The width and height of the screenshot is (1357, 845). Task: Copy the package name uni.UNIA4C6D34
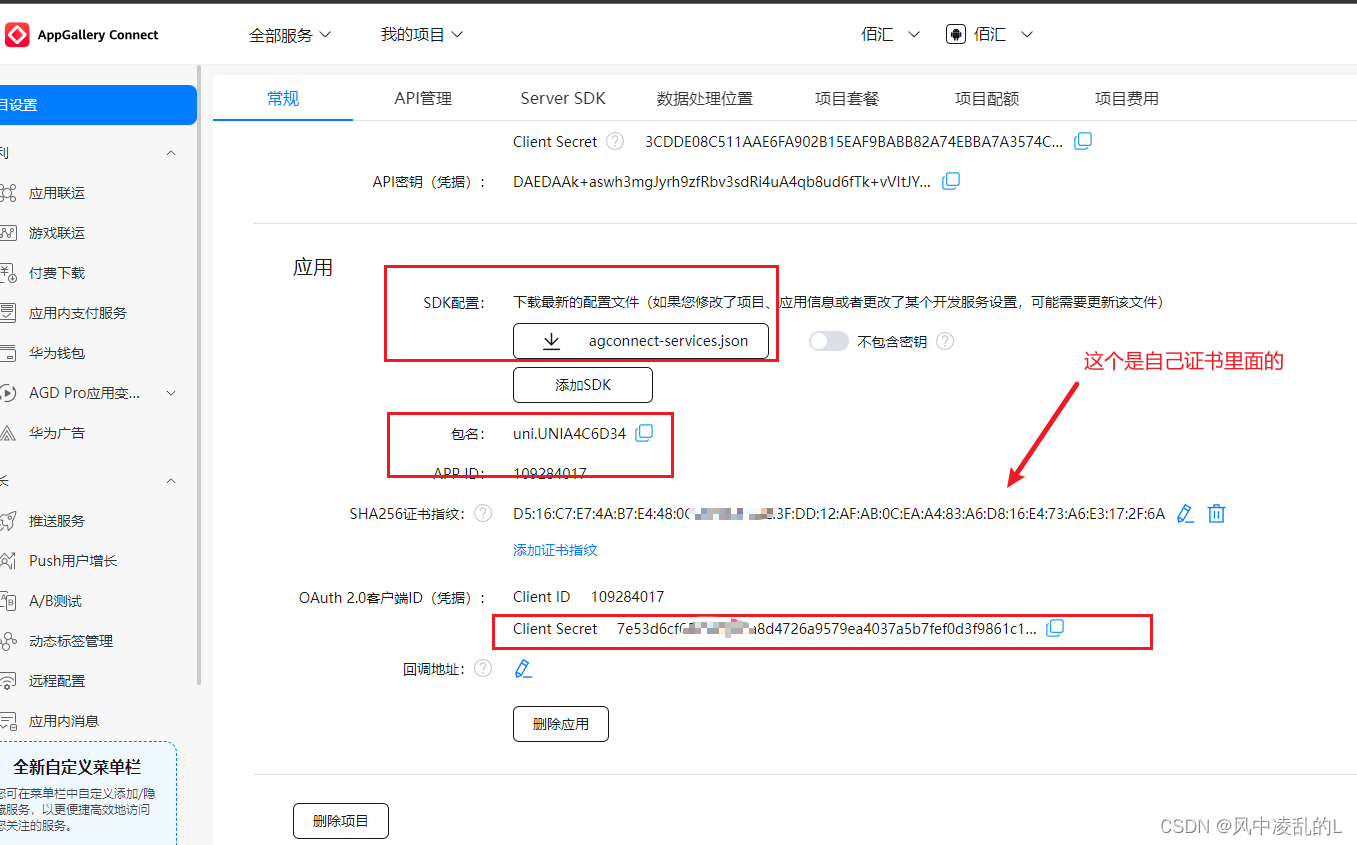click(x=644, y=432)
